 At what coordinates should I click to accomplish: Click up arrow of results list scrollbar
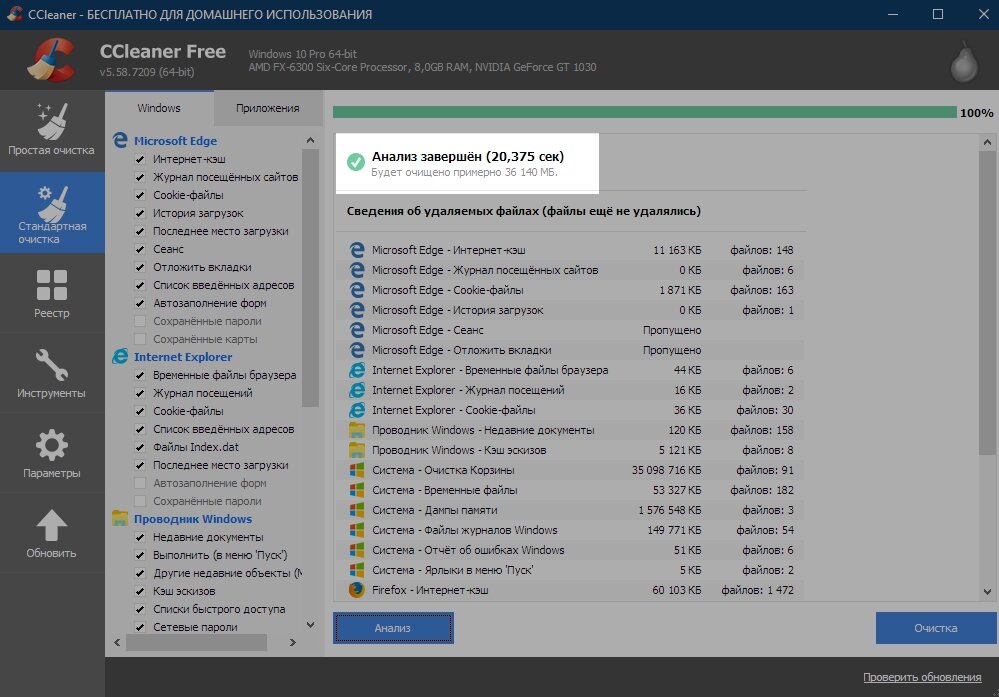(987, 143)
